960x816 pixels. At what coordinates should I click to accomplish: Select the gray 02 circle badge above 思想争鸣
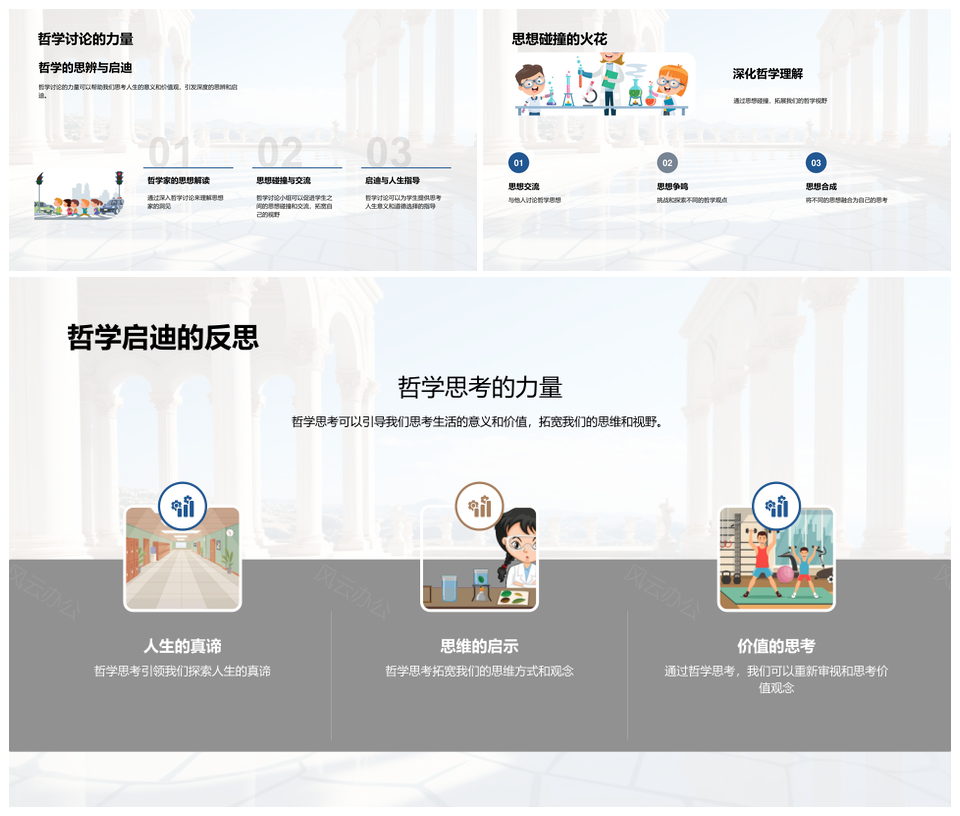click(x=667, y=163)
